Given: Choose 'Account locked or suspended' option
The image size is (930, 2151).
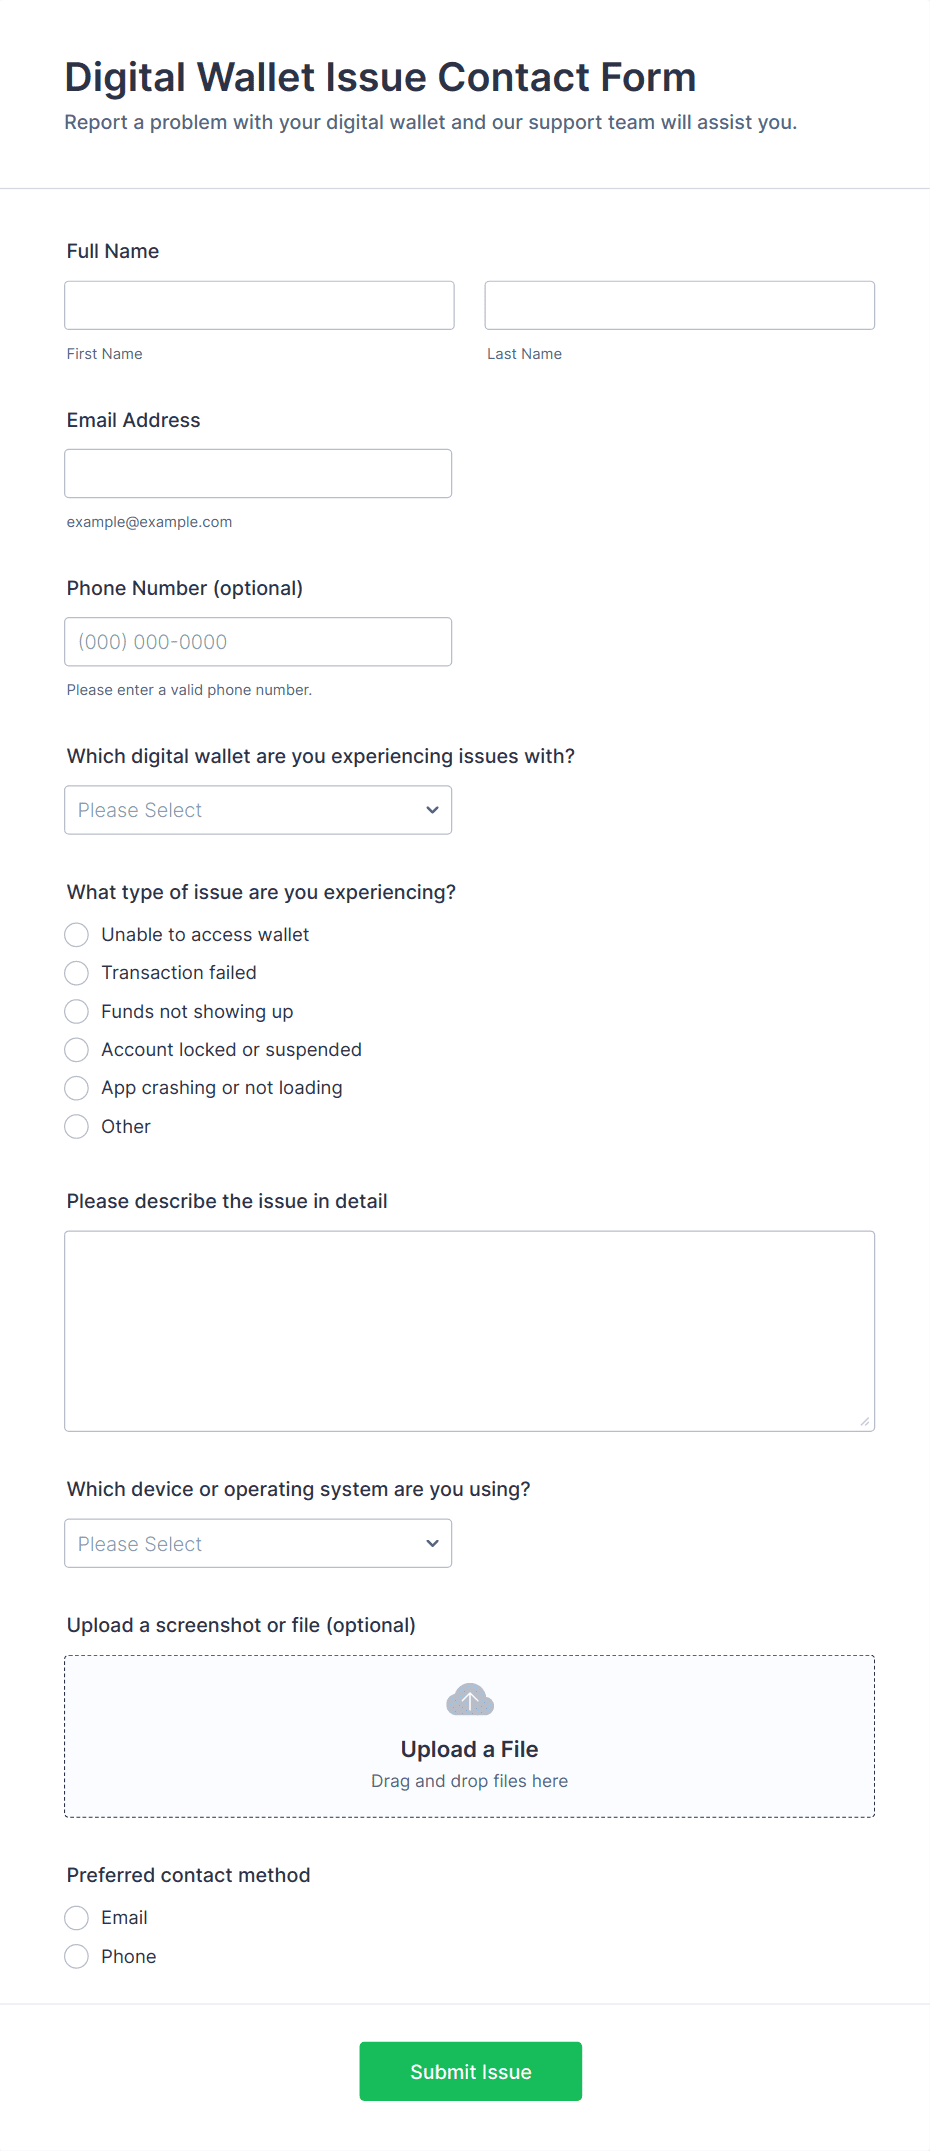Looking at the screenshot, I should (76, 1050).
